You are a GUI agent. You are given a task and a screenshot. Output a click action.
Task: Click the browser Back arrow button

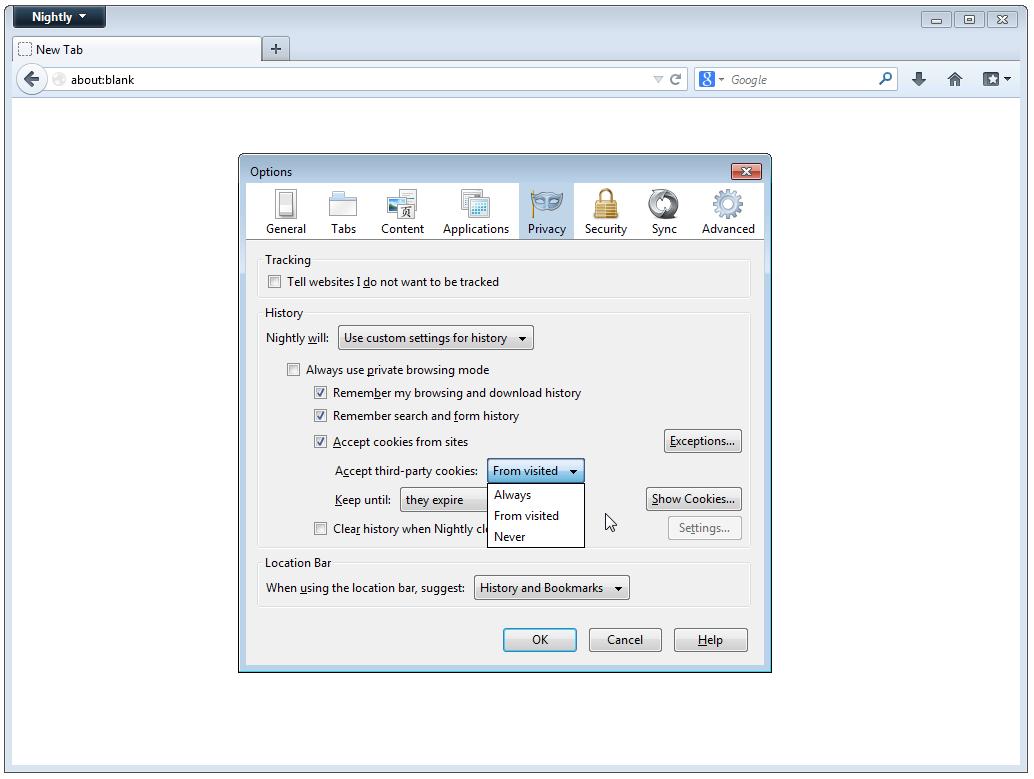tap(31, 80)
